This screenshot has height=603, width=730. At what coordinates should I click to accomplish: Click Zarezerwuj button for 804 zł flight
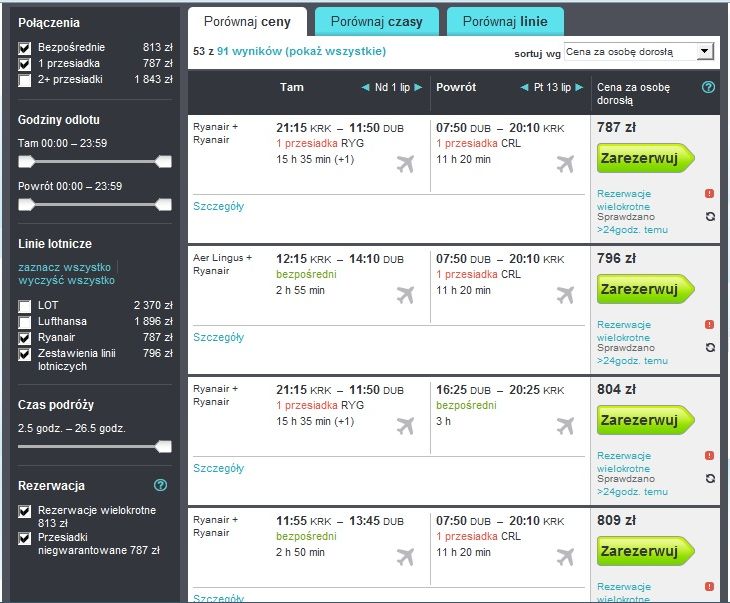tap(645, 420)
